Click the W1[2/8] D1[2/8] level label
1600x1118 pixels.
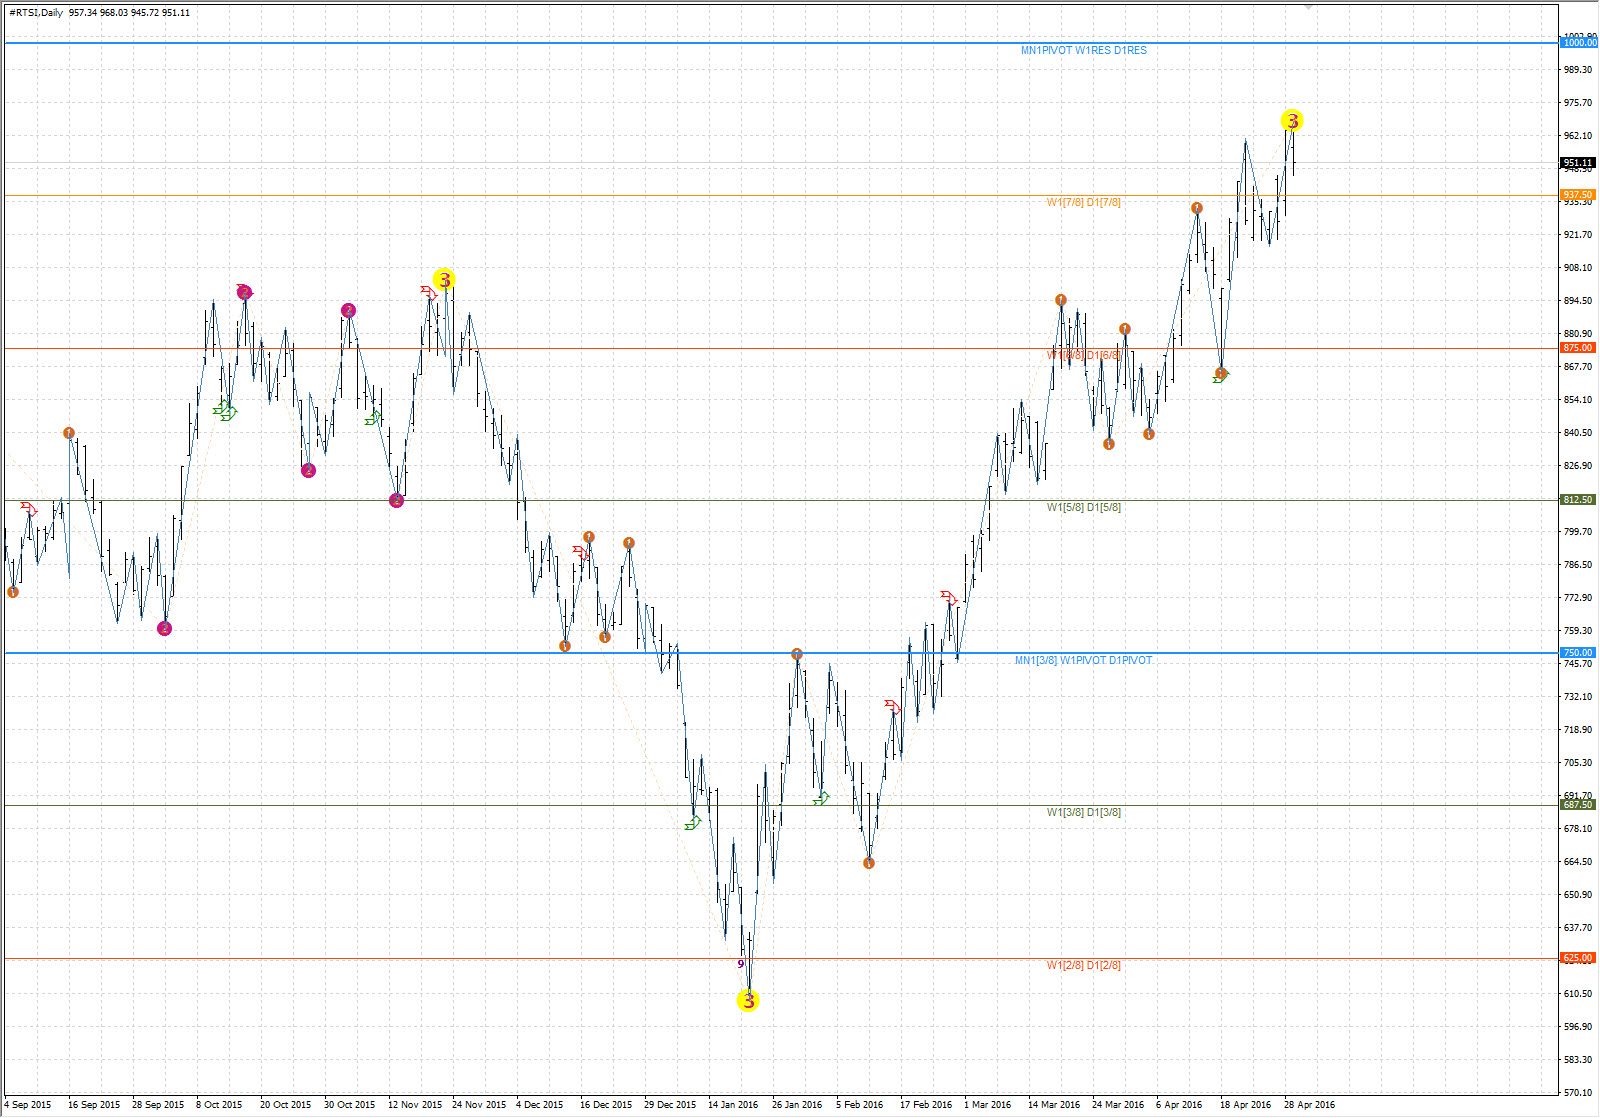pos(1083,965)
